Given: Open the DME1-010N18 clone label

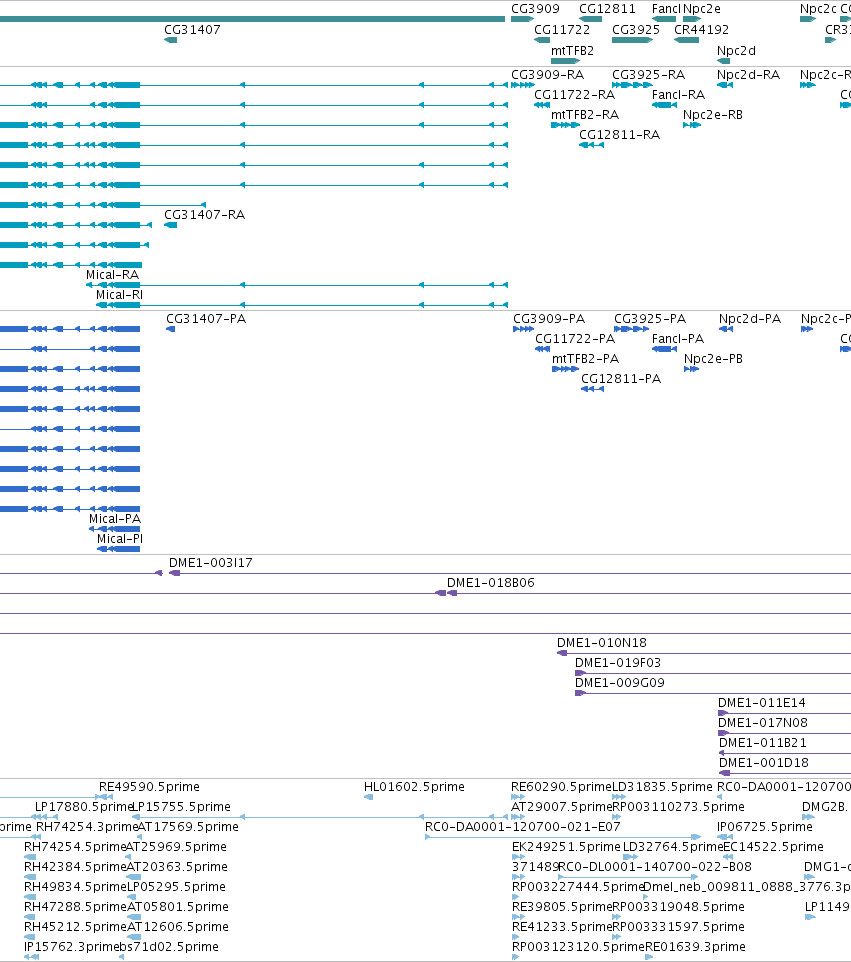Looking at the screenshot, I should pyautogui.click(x=602, y=643).
